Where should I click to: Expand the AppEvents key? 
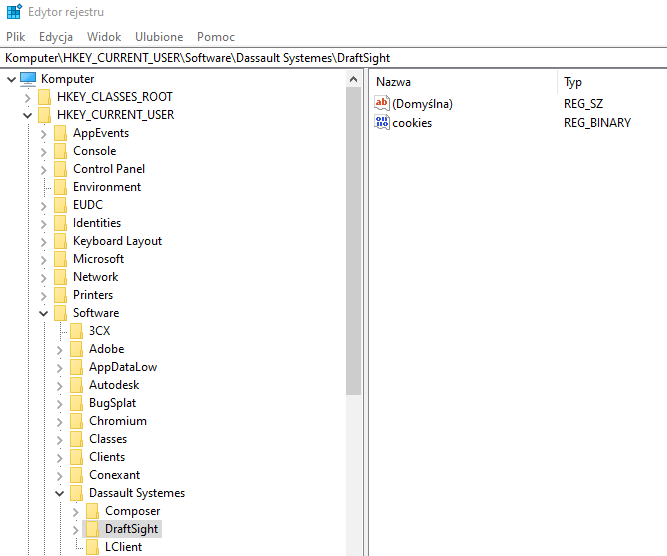[x=43, y=134]
